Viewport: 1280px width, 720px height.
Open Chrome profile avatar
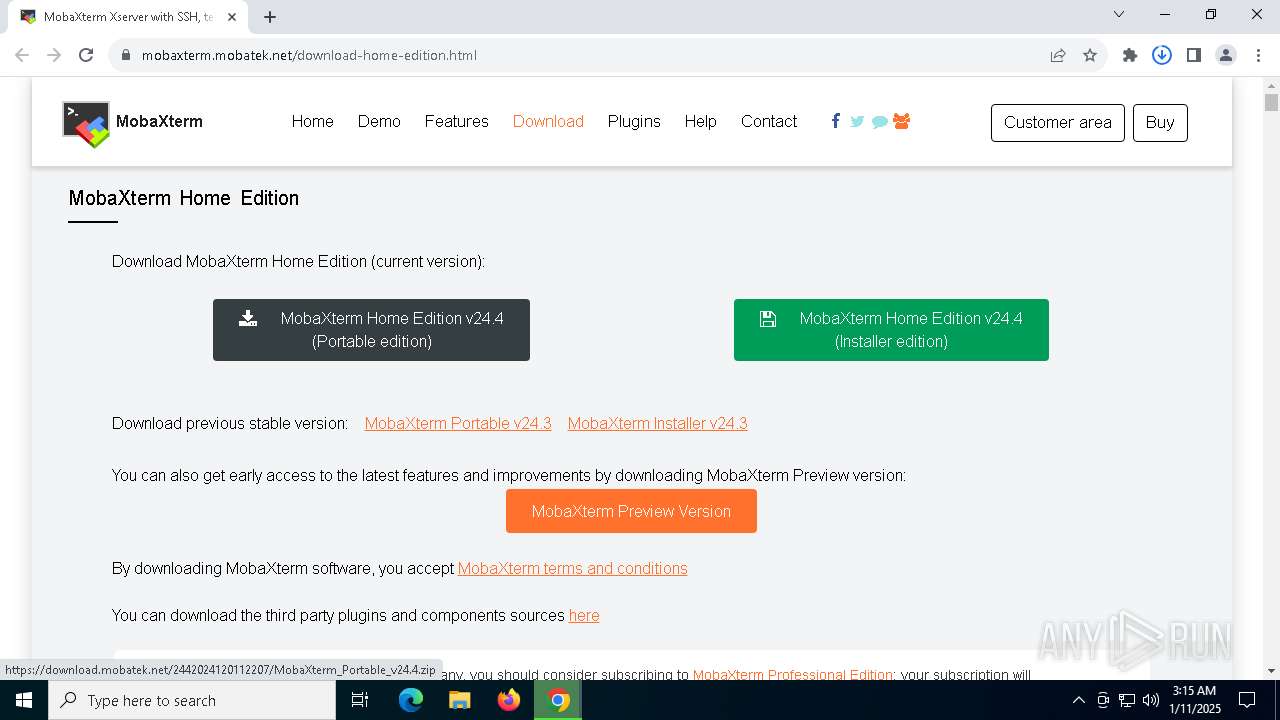(1226, 55)
